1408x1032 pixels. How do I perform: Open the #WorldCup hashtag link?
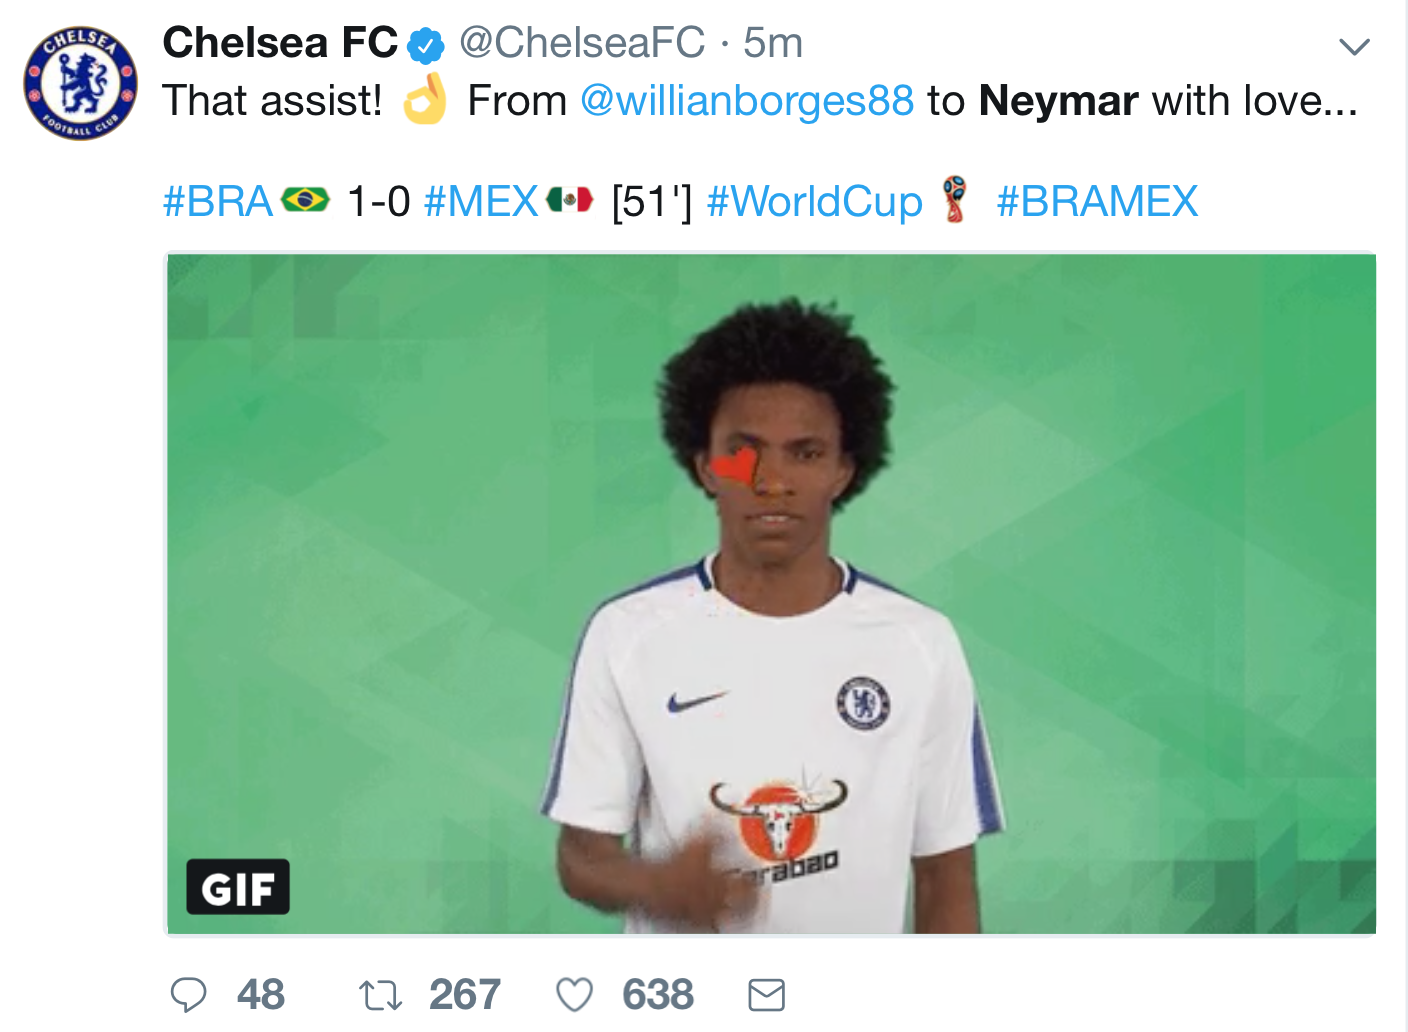[814, 202]
